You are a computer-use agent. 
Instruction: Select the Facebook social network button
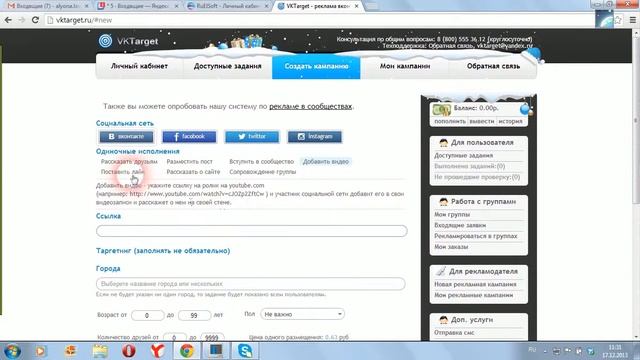click(189, 136)
